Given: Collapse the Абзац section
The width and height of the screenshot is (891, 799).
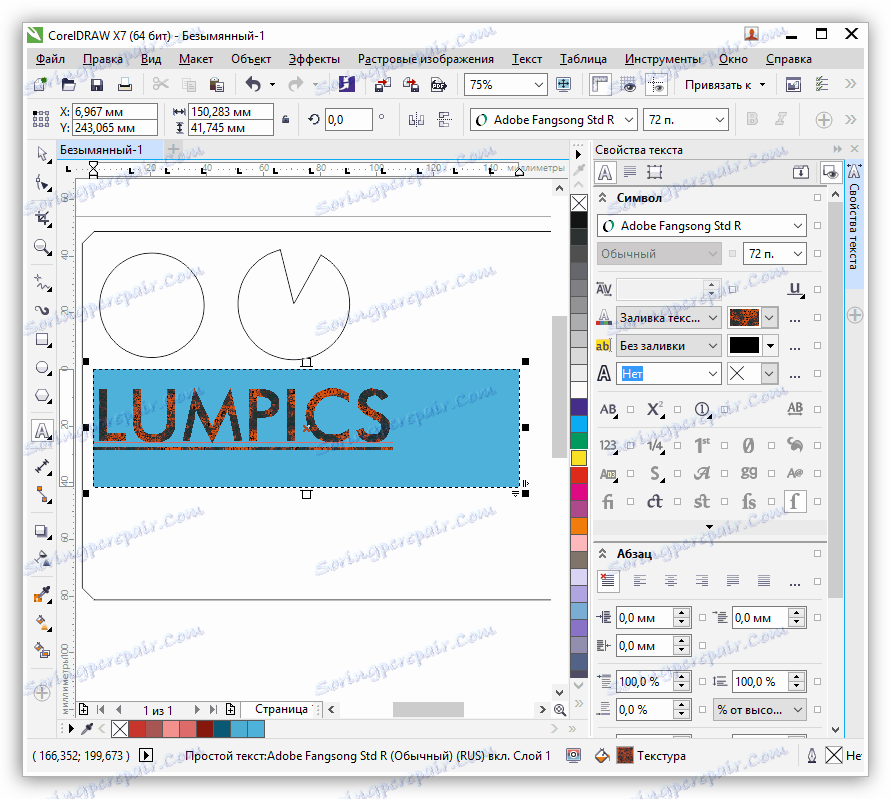Looking at the screenshot, I should pyautogui.click(x=602, y=554).
